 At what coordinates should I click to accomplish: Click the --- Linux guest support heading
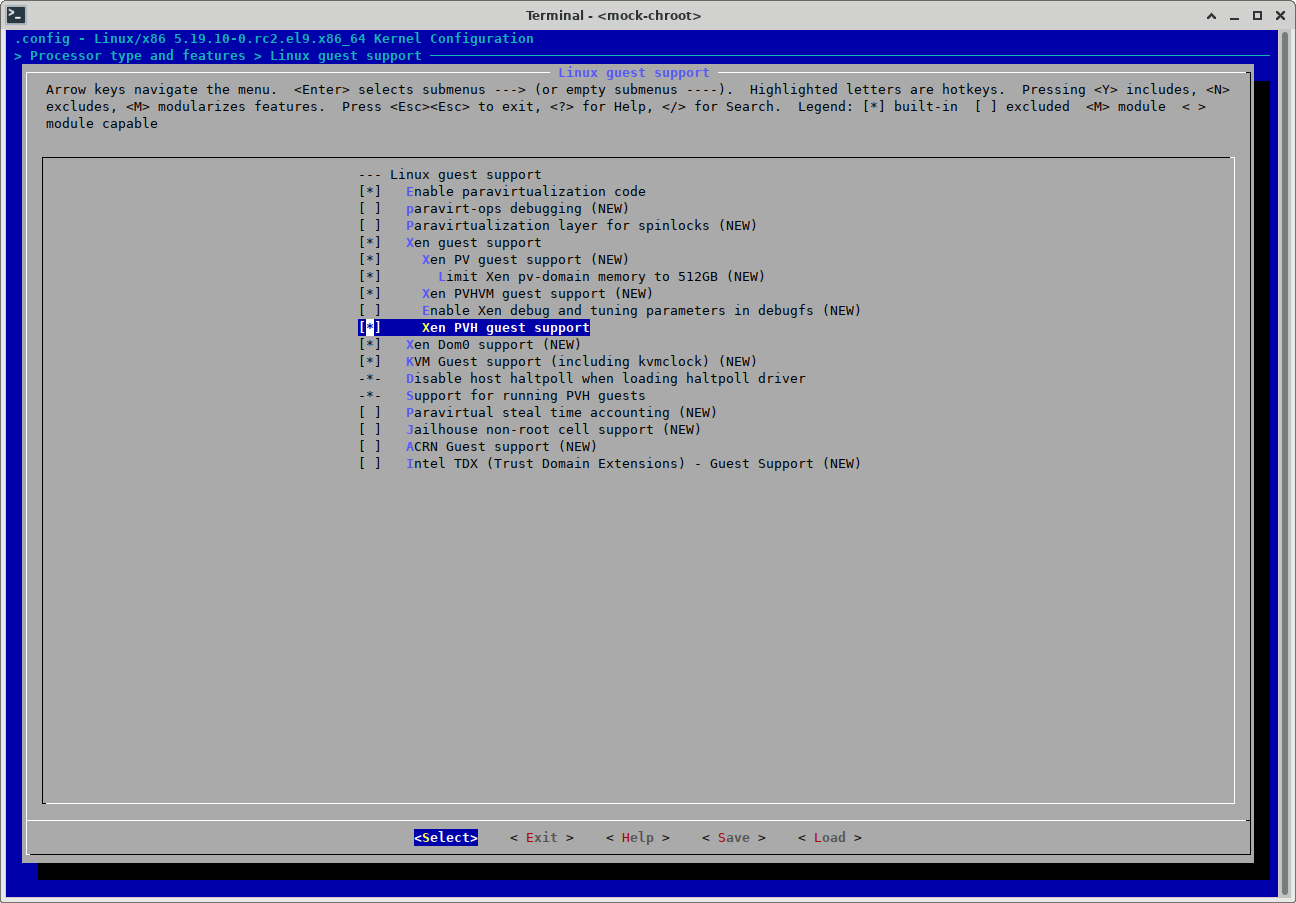[x=450, y=174]
